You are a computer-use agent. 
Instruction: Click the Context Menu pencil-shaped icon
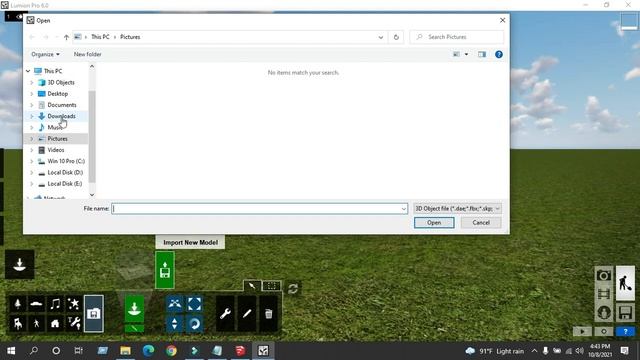click(247, 313)
